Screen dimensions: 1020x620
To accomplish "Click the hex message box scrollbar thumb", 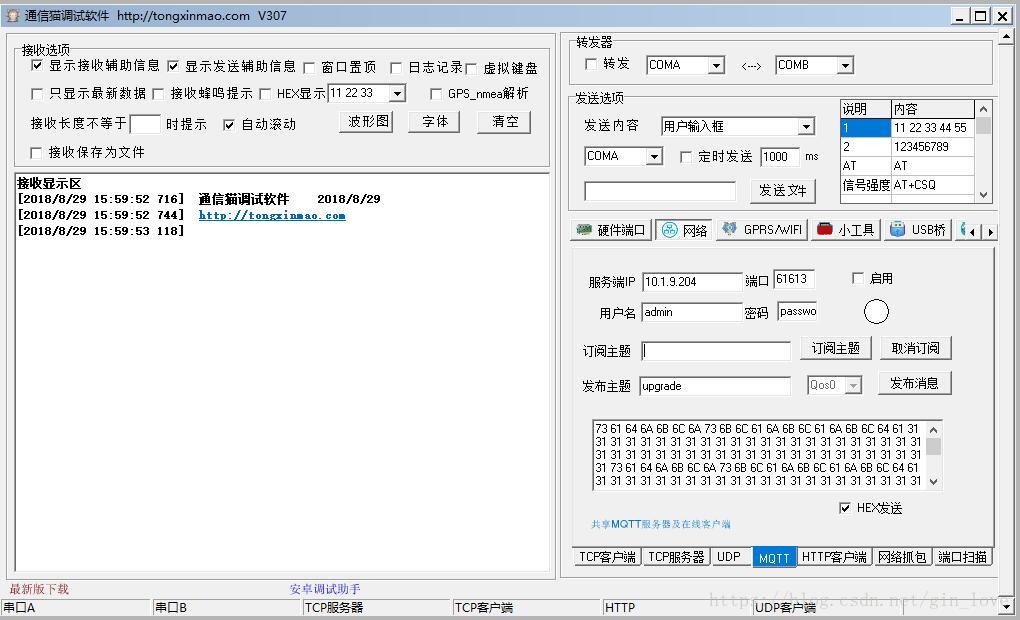I will click(933, 446).
